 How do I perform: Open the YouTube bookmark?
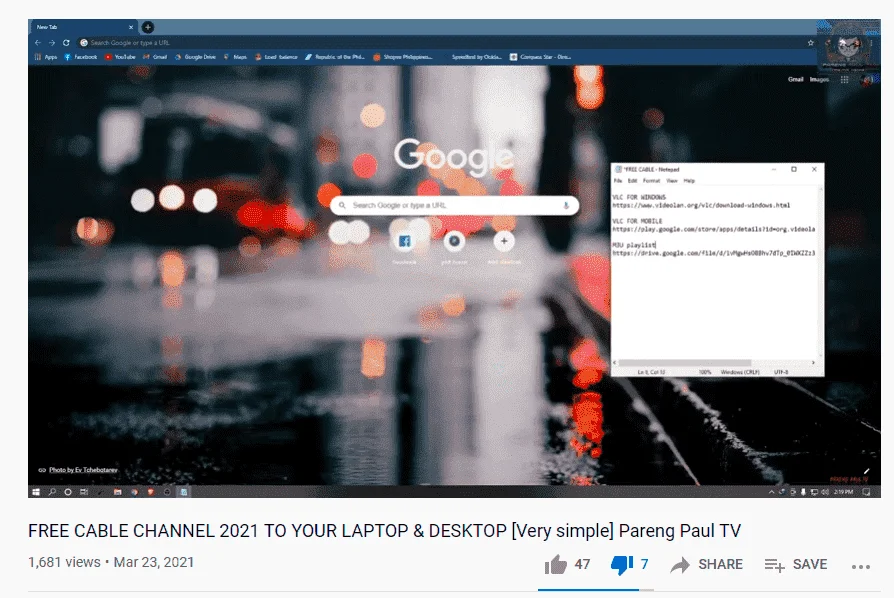[x=120, y=57]
